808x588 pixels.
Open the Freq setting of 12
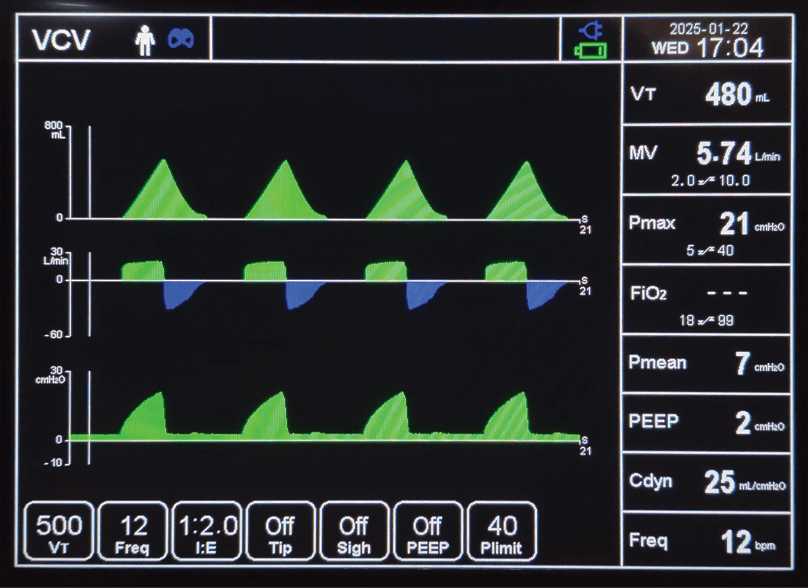133,529
